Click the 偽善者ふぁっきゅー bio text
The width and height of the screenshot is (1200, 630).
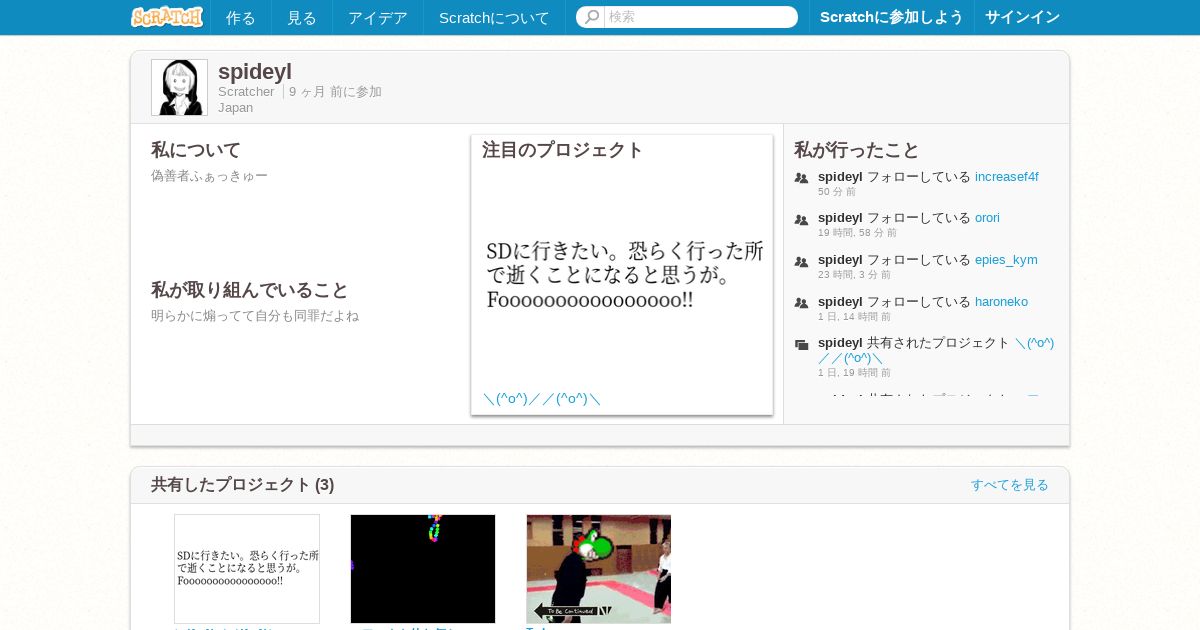point(209,176)
